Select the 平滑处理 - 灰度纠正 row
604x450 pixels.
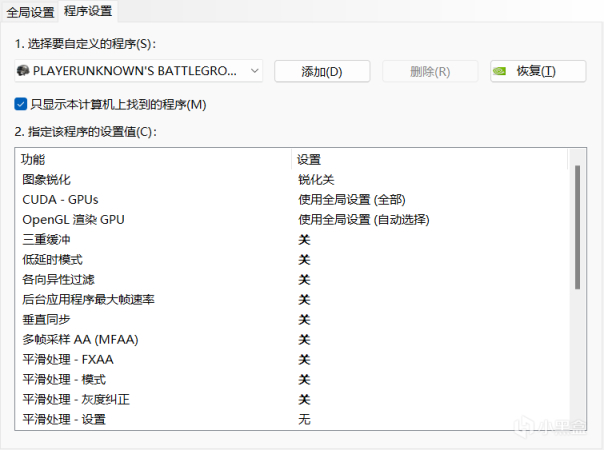[x=293, y=400]
